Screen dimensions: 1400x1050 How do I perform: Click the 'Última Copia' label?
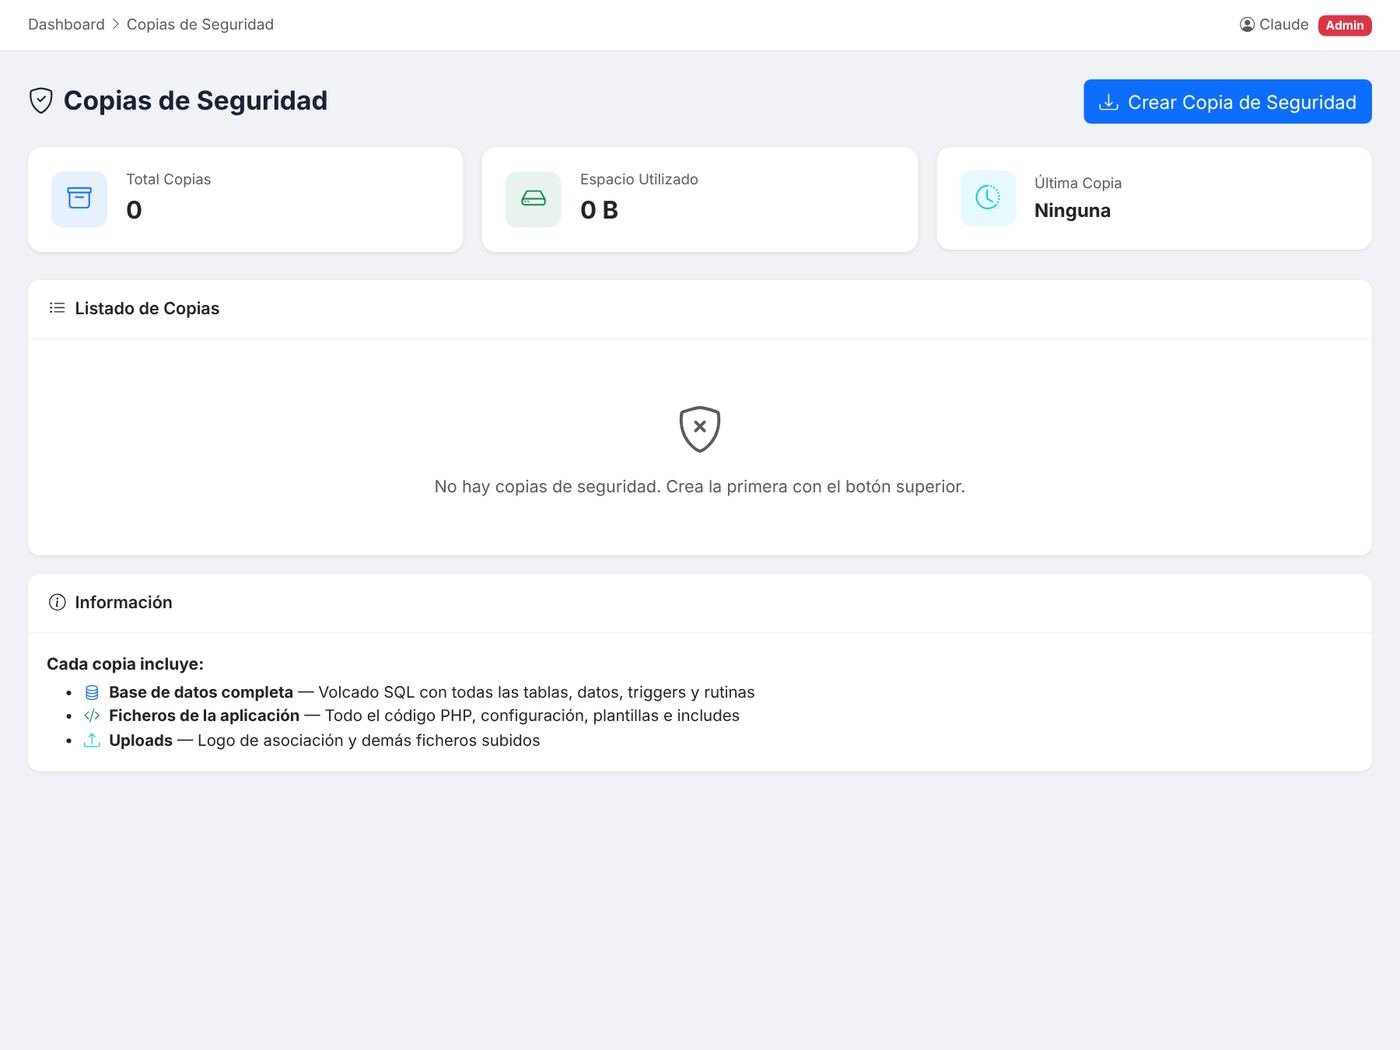(1078, 183)
